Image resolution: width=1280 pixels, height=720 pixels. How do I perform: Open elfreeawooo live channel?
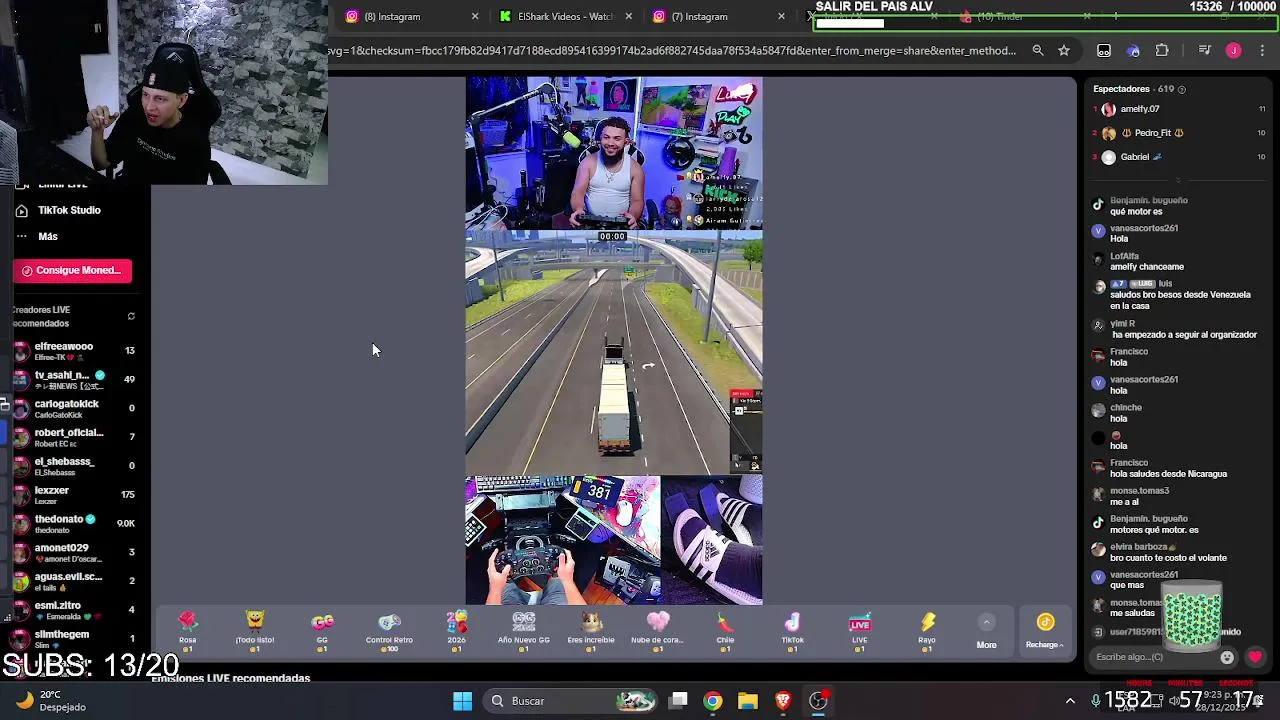tap(75, 351)
